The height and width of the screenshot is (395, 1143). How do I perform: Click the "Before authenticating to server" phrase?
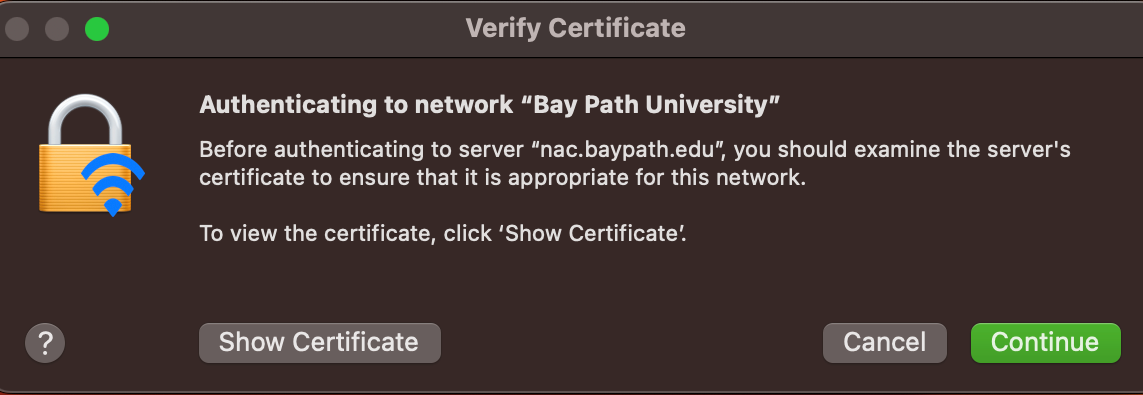pos(362,150)
